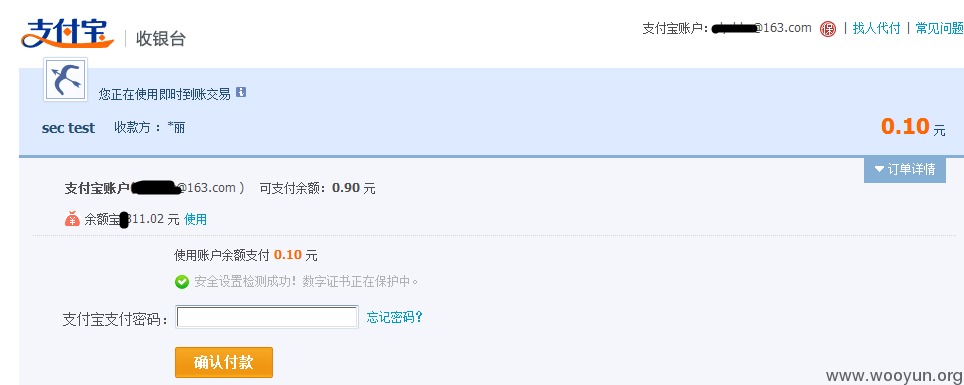The image size is (964, 385).
Task: Click the Yu'e Bao money bag icon
Action: (x=73, y=218)
